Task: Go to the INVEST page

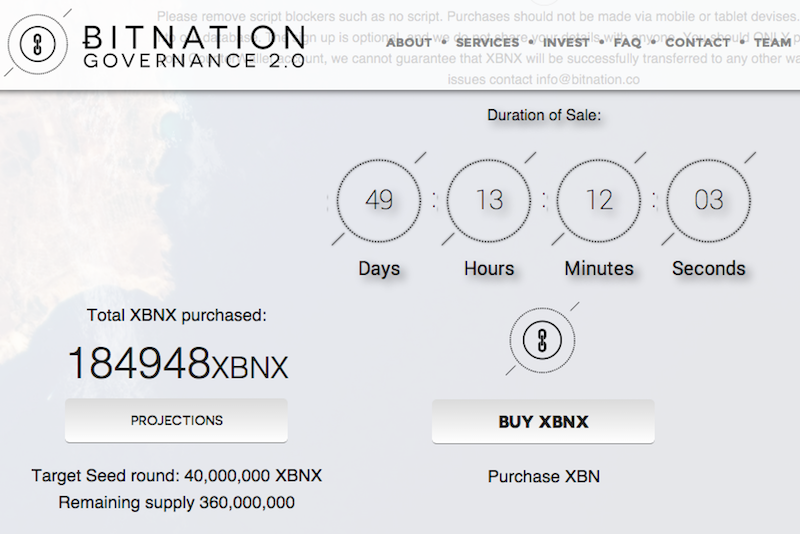Action: tap(566, 43)
